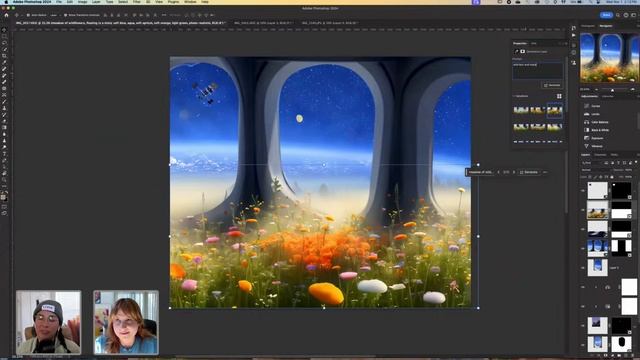Select the Lasso tool

click(4, 43)
